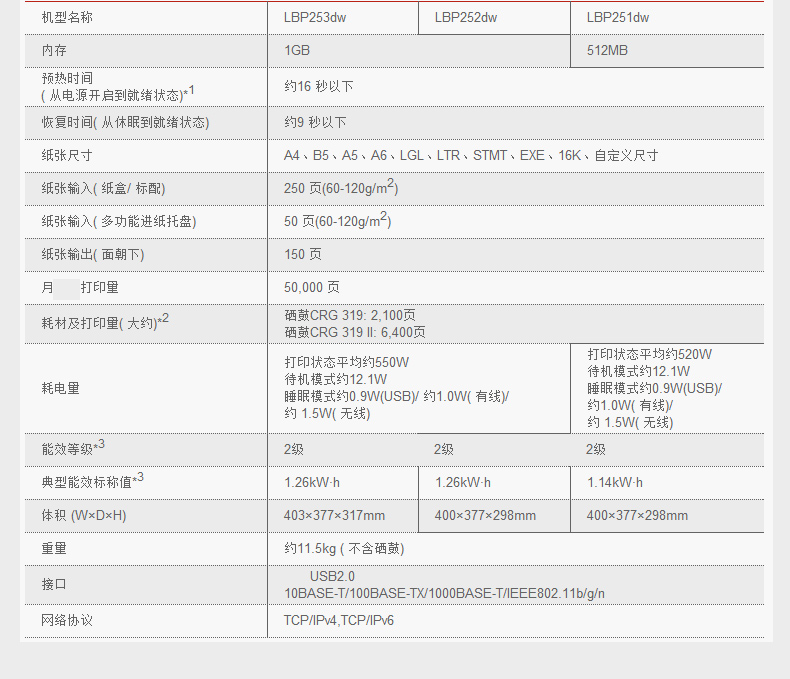Screen dimensions: 790x679
Task: Click the 典型能效标称值 row label
Action: pyautogui.click(x=93, y=481)
